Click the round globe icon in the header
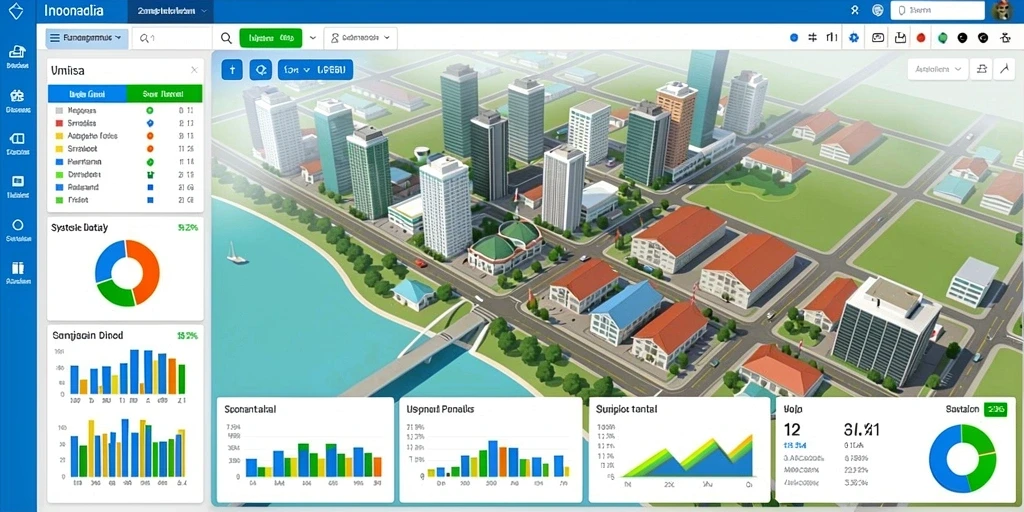Image resolution: width=1024 pixels, height=512 pixels. click(x=877, y=10)
